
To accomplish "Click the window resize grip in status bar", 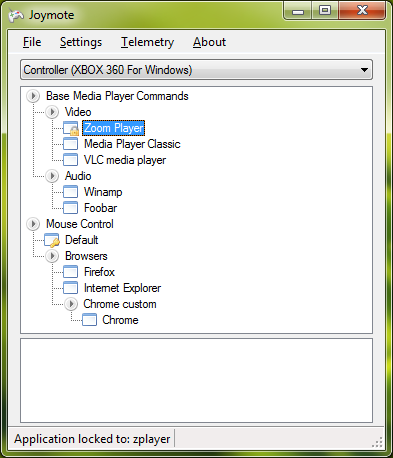I will [377, 442].
